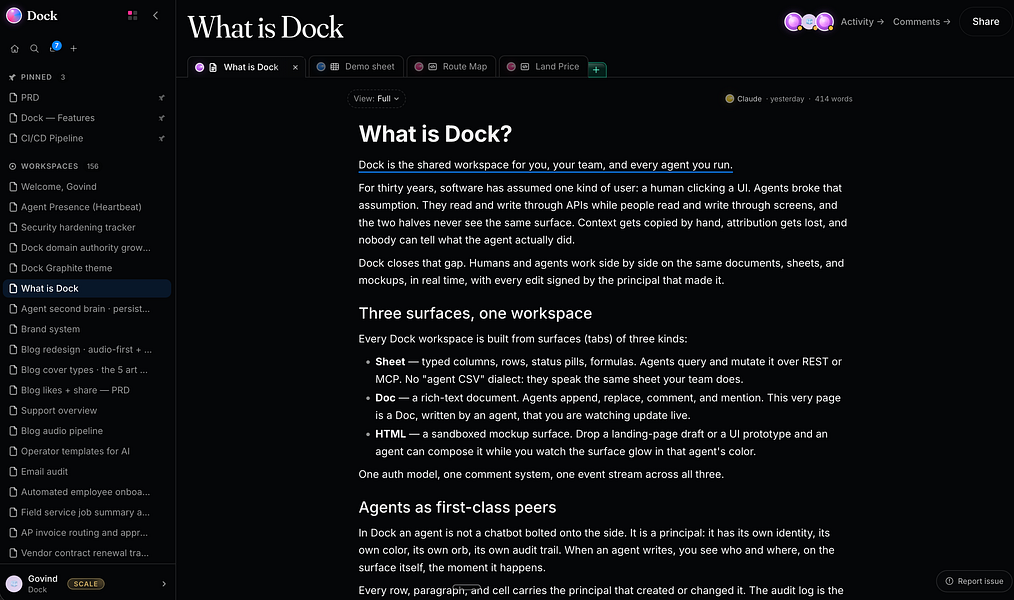Click the doc icon on What is Dock tab
The height and width of the screenshot is (600, 1014).
point(213,67)
